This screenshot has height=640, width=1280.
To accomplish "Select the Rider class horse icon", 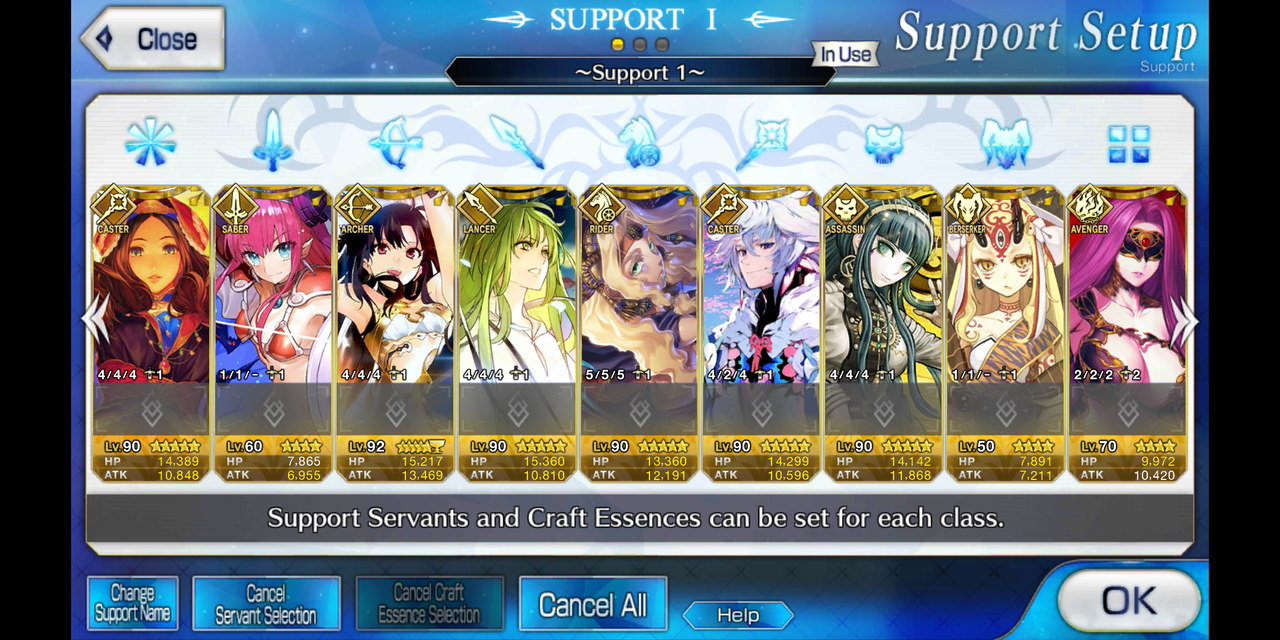I will click(x=639, y=142).
